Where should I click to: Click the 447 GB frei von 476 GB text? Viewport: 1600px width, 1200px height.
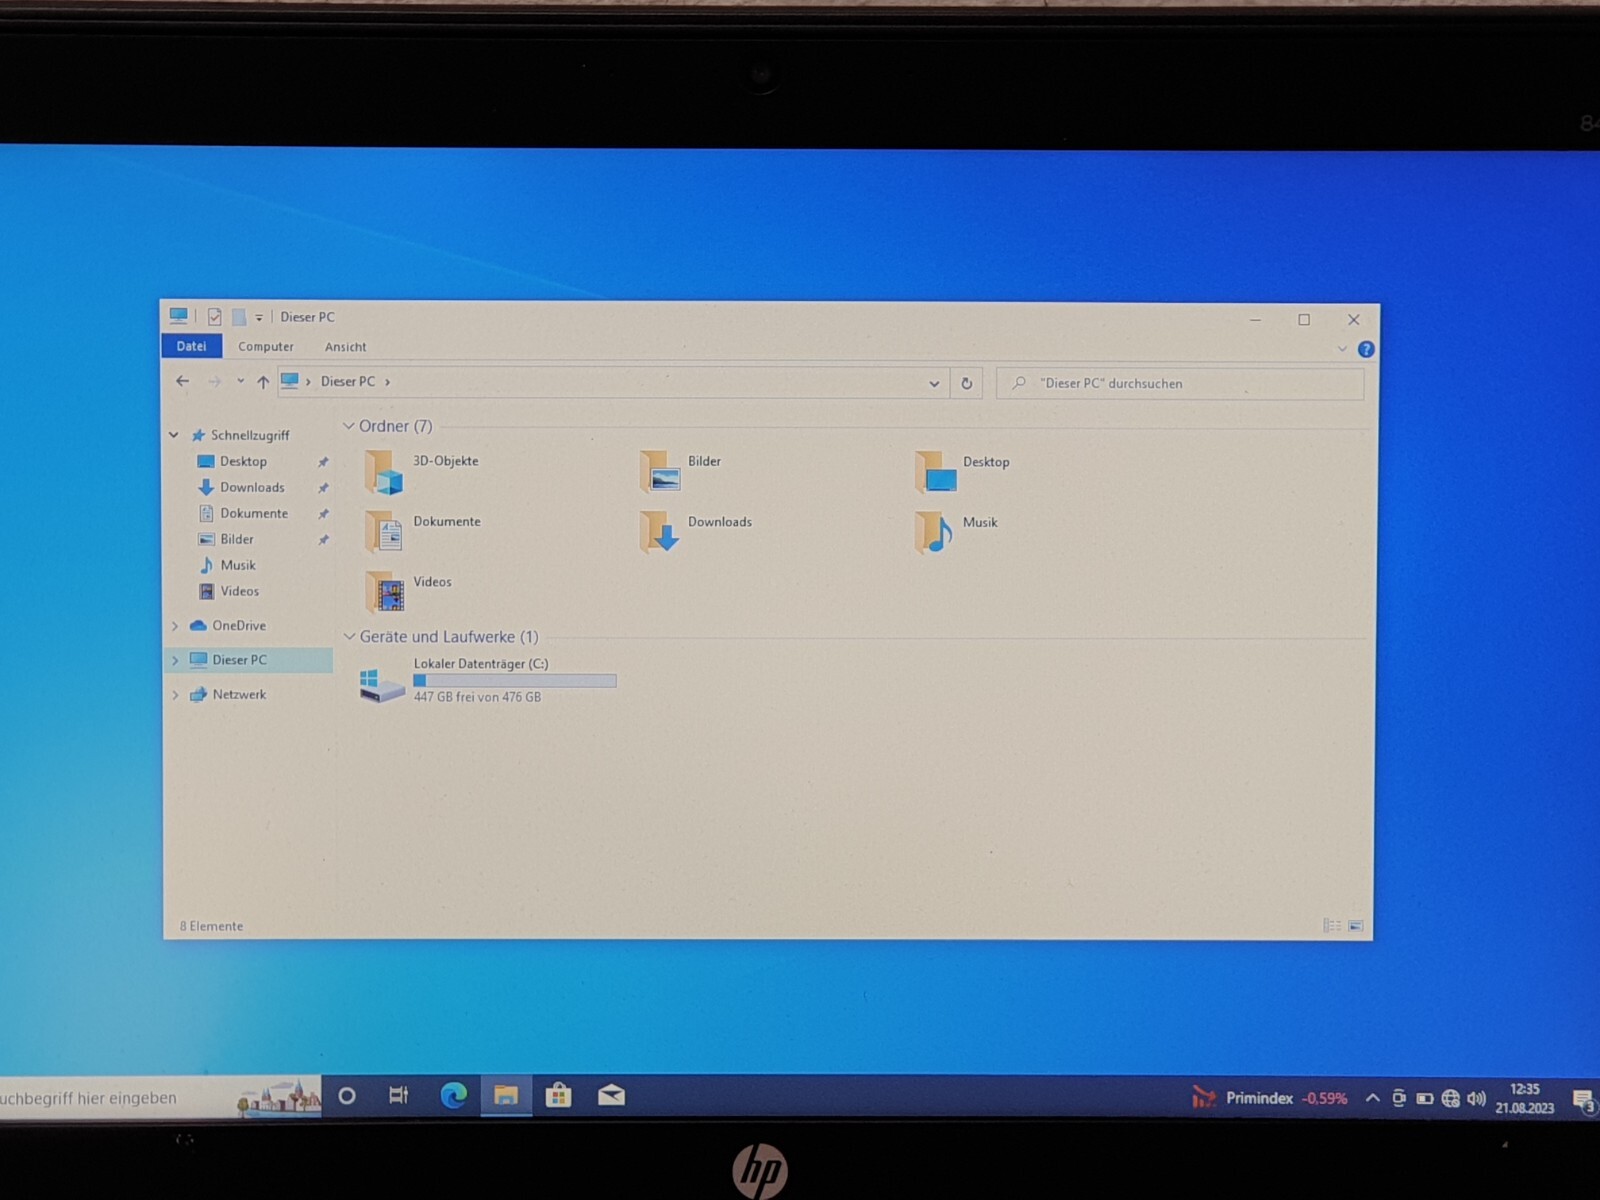477,697
